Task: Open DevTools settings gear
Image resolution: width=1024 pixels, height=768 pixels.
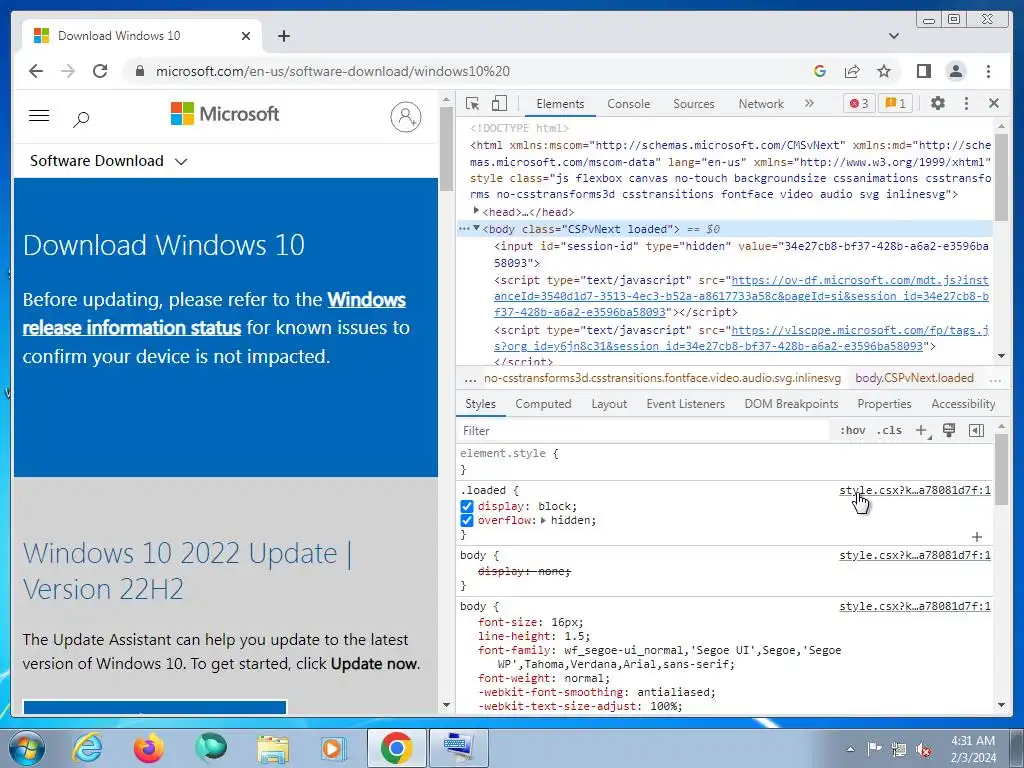Action: pyautogui.click(x=938, y=103)
